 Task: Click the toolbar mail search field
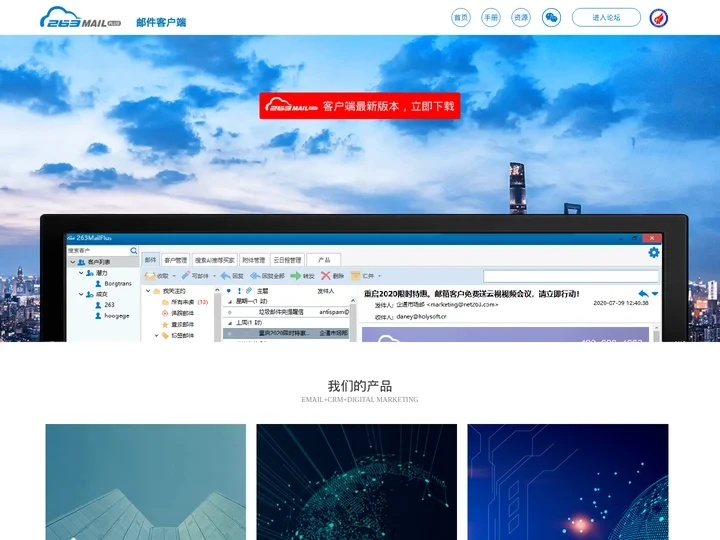tap(571, 276)
